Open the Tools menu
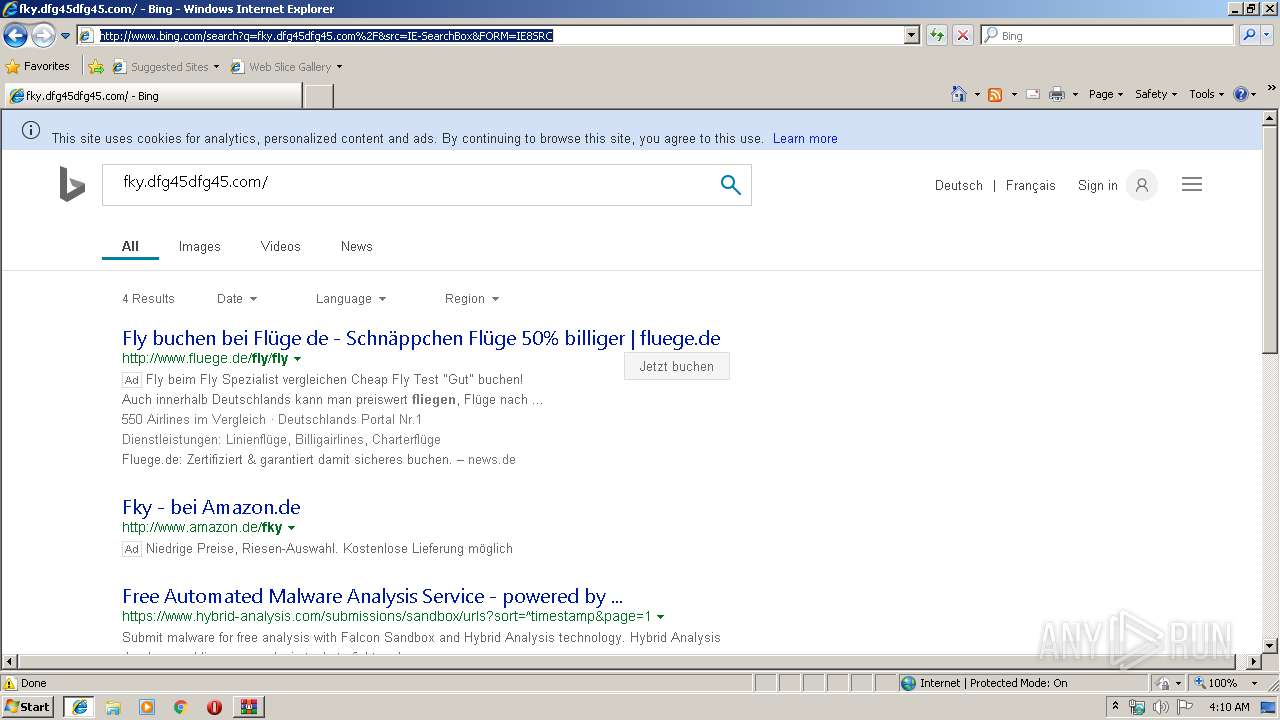The image size is (1280, 720). [1206, 94]
